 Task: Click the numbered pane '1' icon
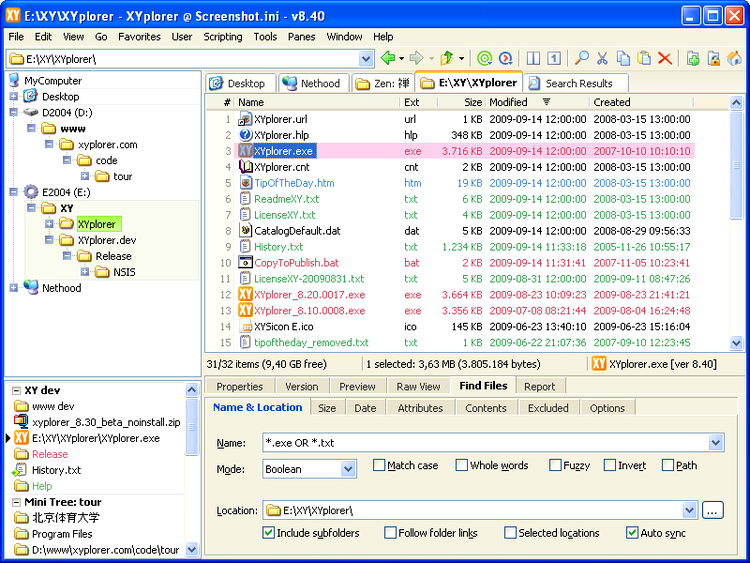click(x=554, y=58)
